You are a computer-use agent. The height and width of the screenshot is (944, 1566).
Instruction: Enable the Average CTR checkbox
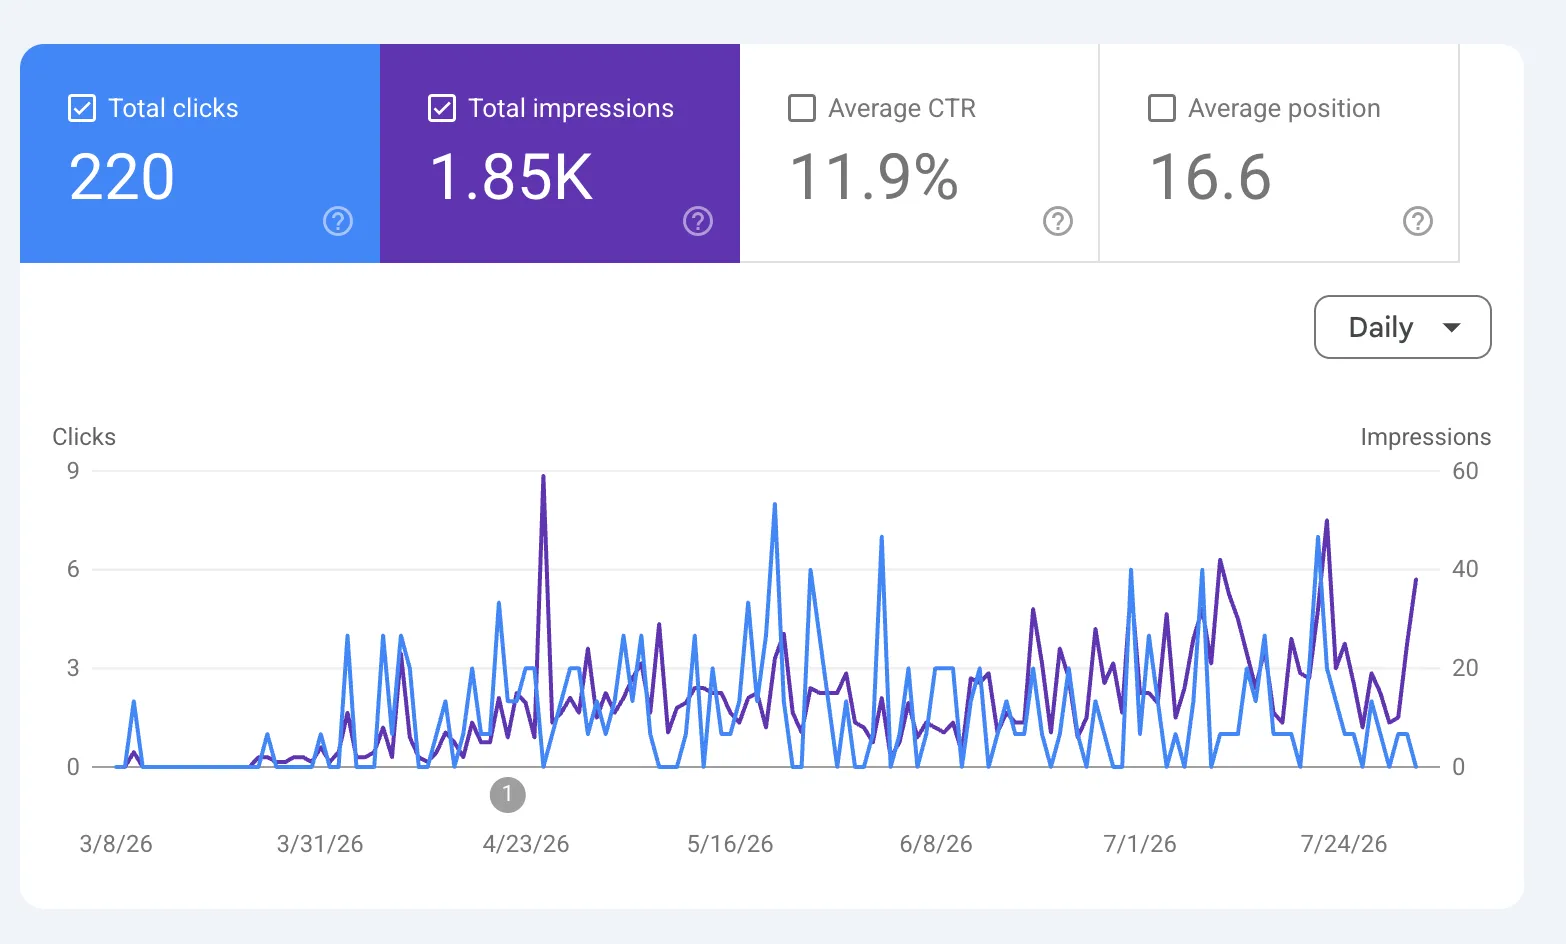[x=802, y=108]
